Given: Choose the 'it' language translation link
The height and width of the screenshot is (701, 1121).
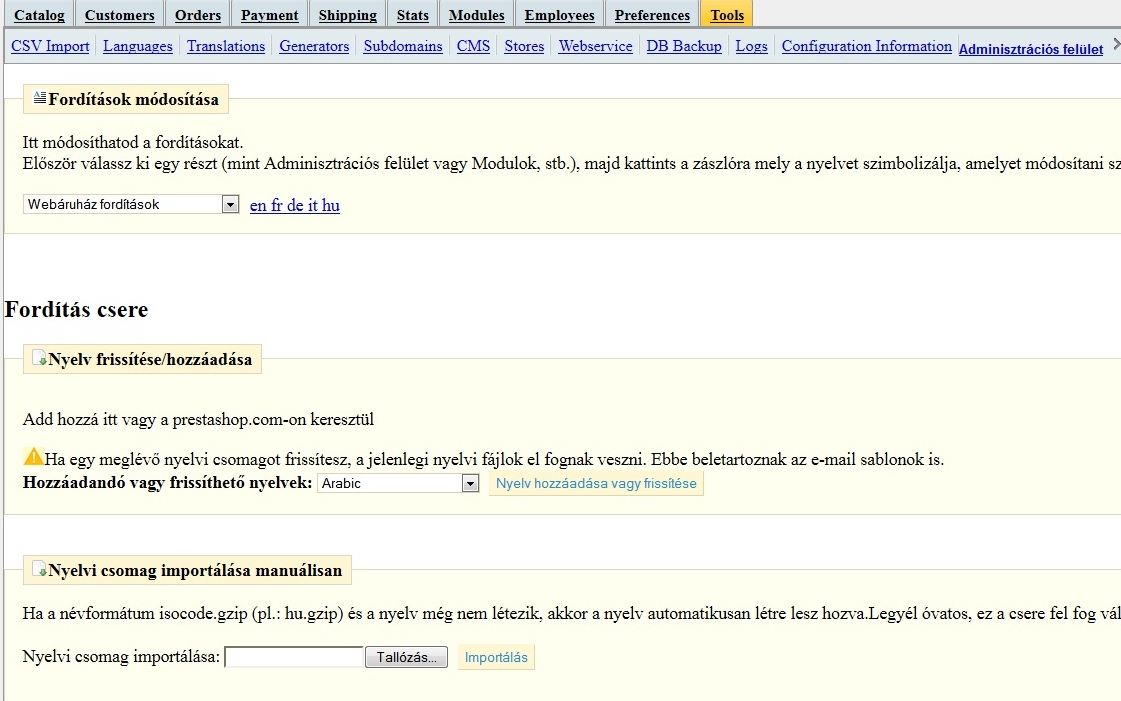Looking at the screenshot, I should click(312, 206).
